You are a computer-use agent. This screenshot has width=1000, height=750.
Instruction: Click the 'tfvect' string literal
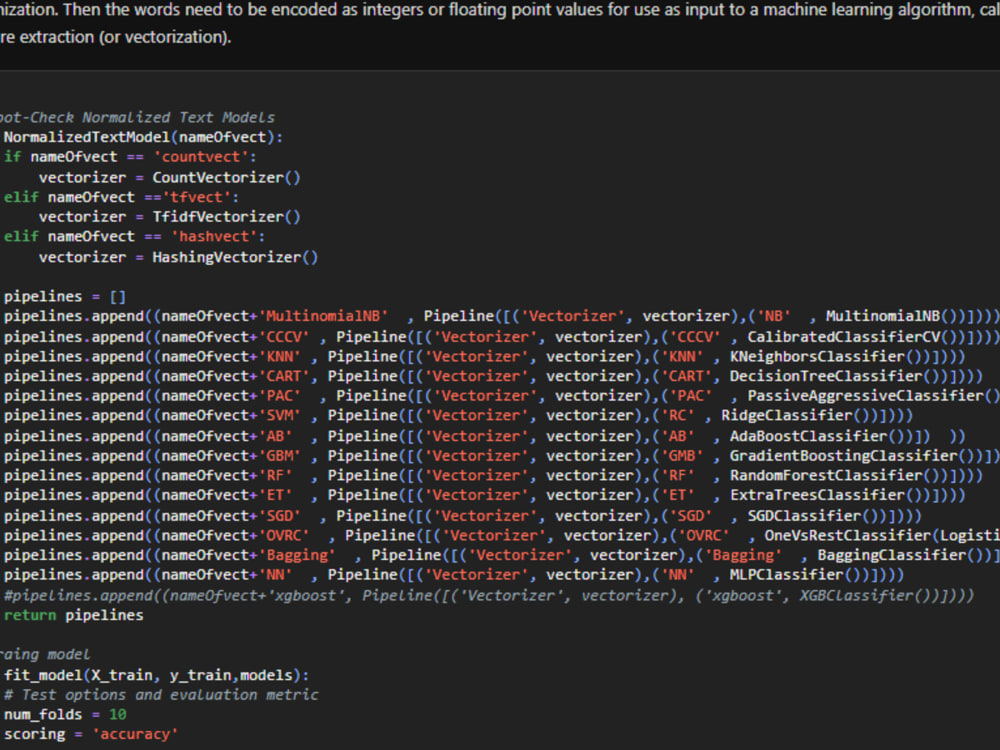point(196,197)
